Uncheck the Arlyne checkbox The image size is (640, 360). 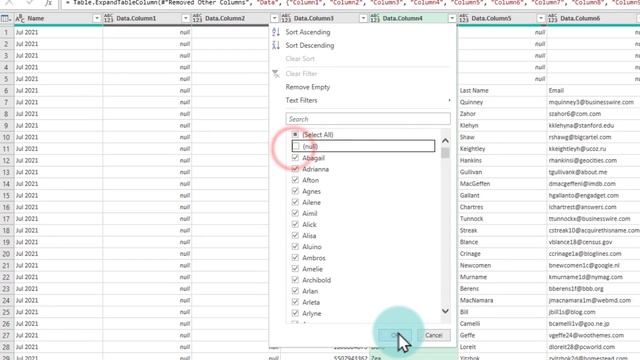[295, 313]
